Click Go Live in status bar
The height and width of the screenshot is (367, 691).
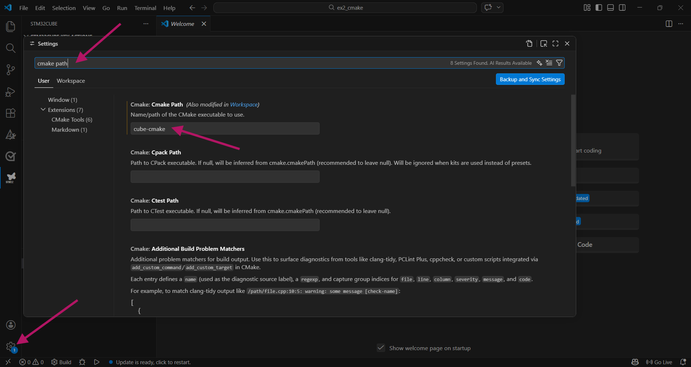659,362
